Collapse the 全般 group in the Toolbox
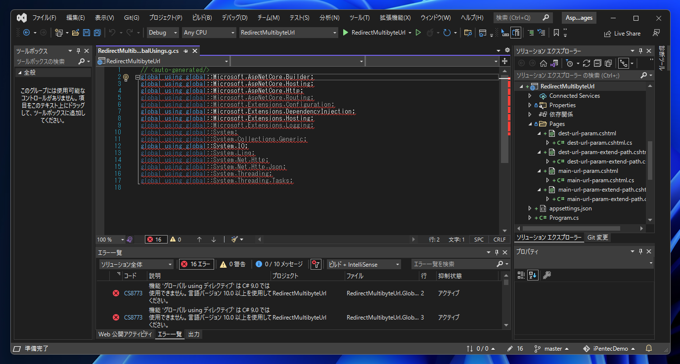The image size is (680, 364). 20,73
